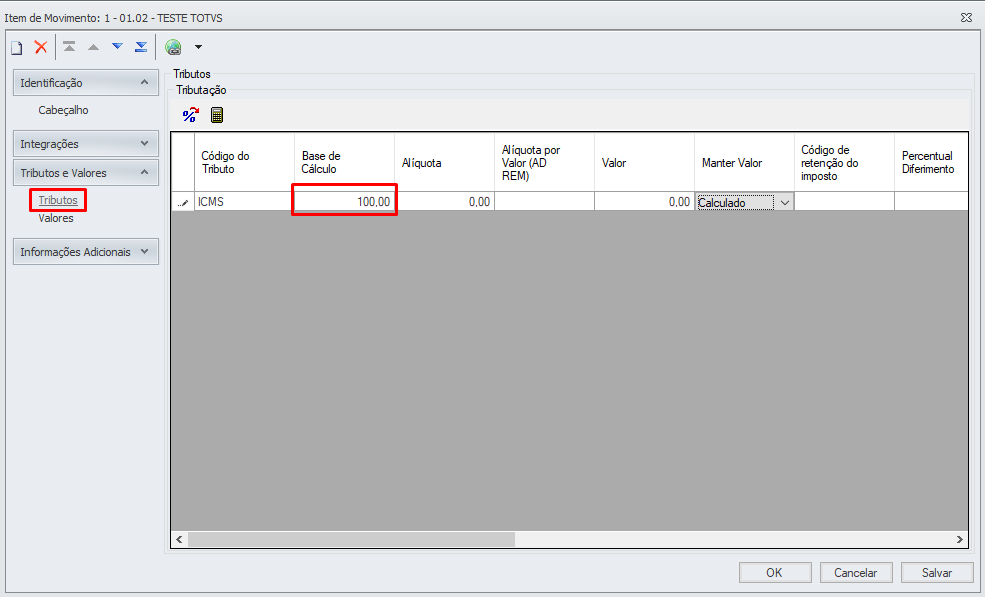This screenshot has height=597, width=985.
Task: Click the empty Alíquota por Valor cell
Action: 544,202
